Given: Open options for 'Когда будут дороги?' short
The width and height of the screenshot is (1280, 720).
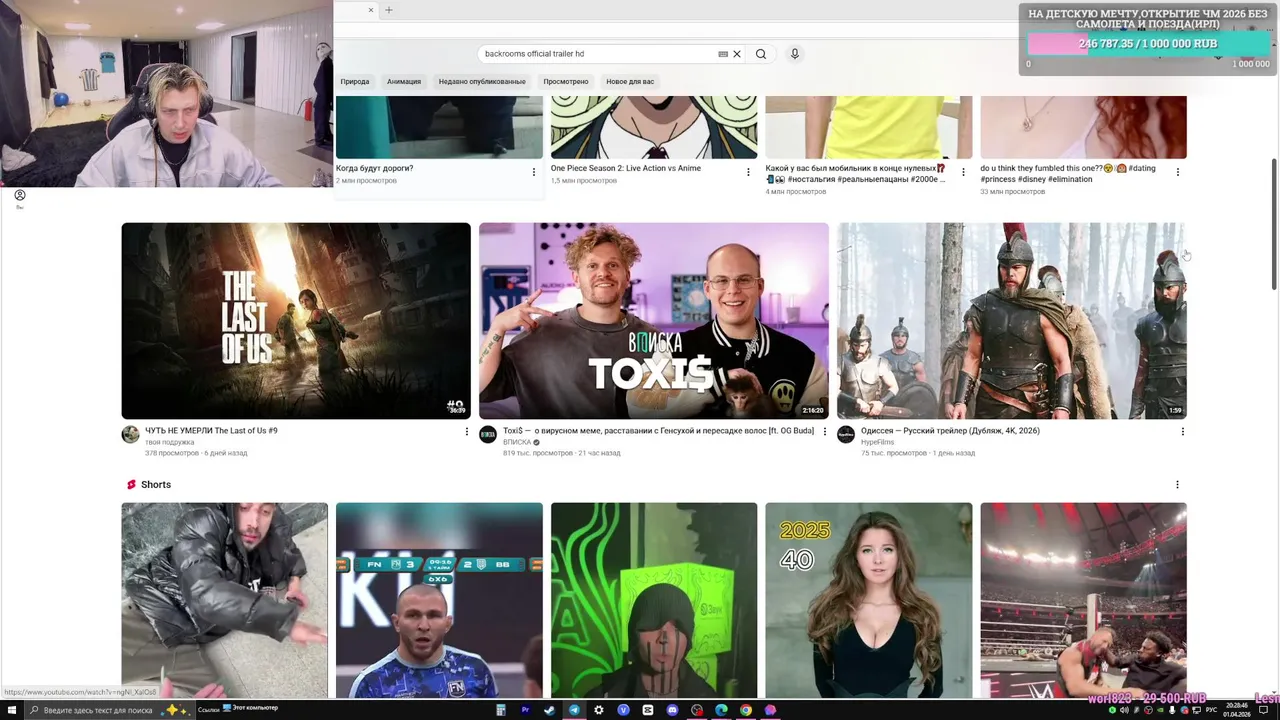Looking at the screenshot, I should coord(533,172).
